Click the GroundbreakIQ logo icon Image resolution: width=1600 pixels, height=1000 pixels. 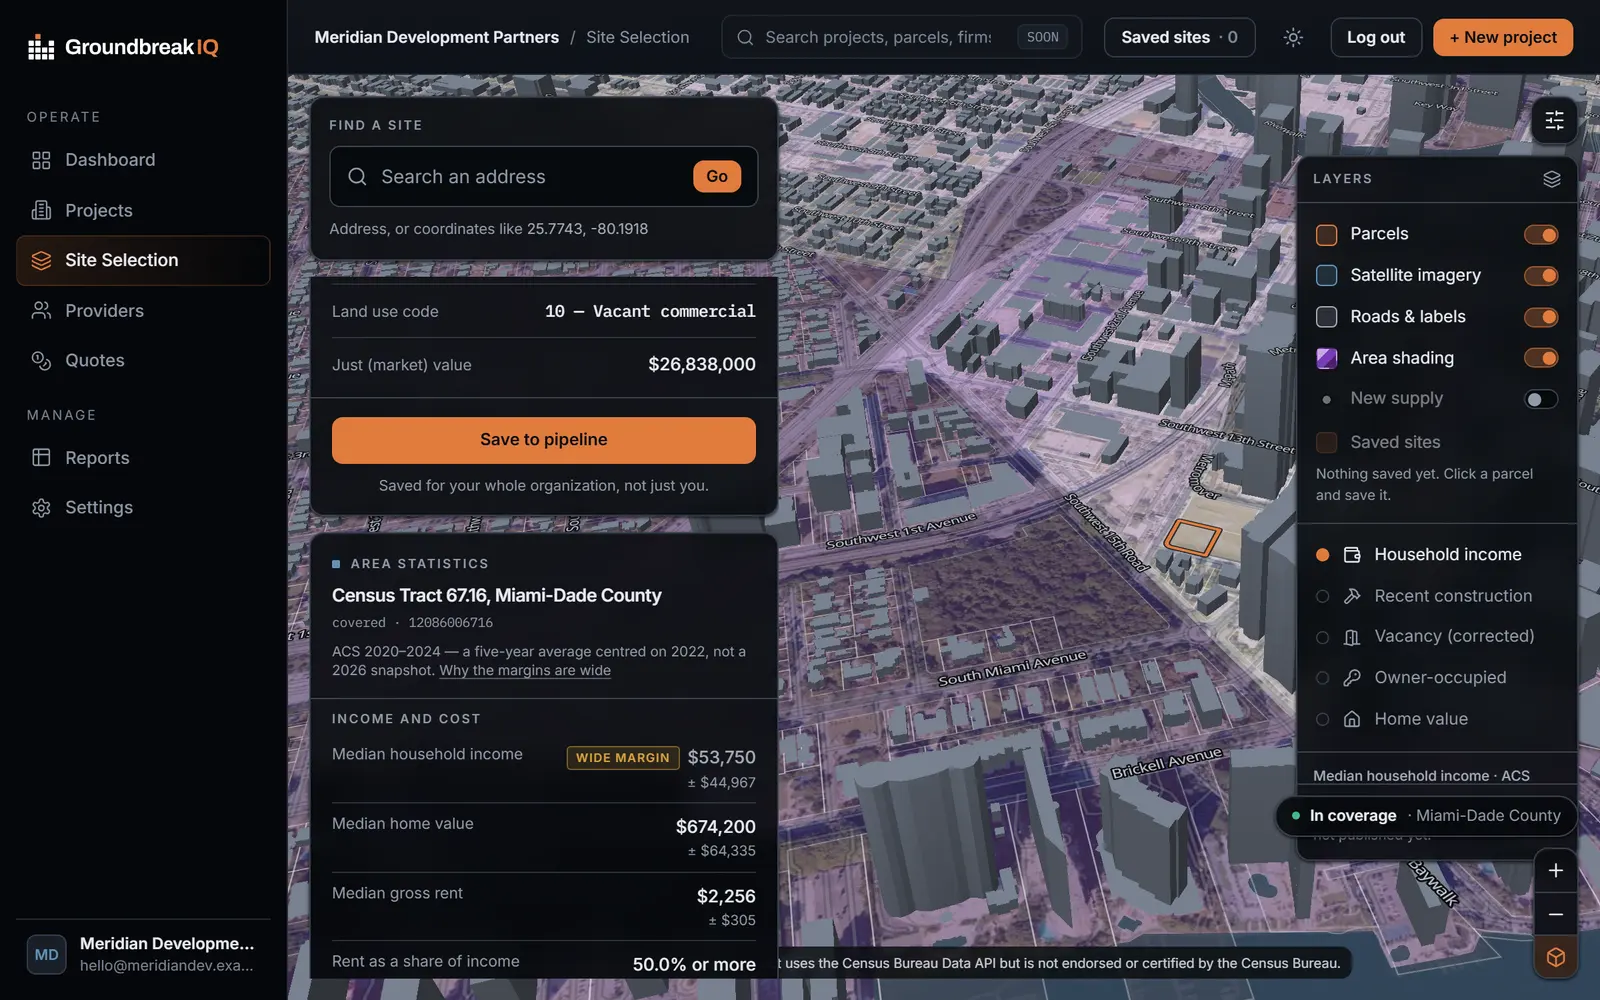click(41, 47)
